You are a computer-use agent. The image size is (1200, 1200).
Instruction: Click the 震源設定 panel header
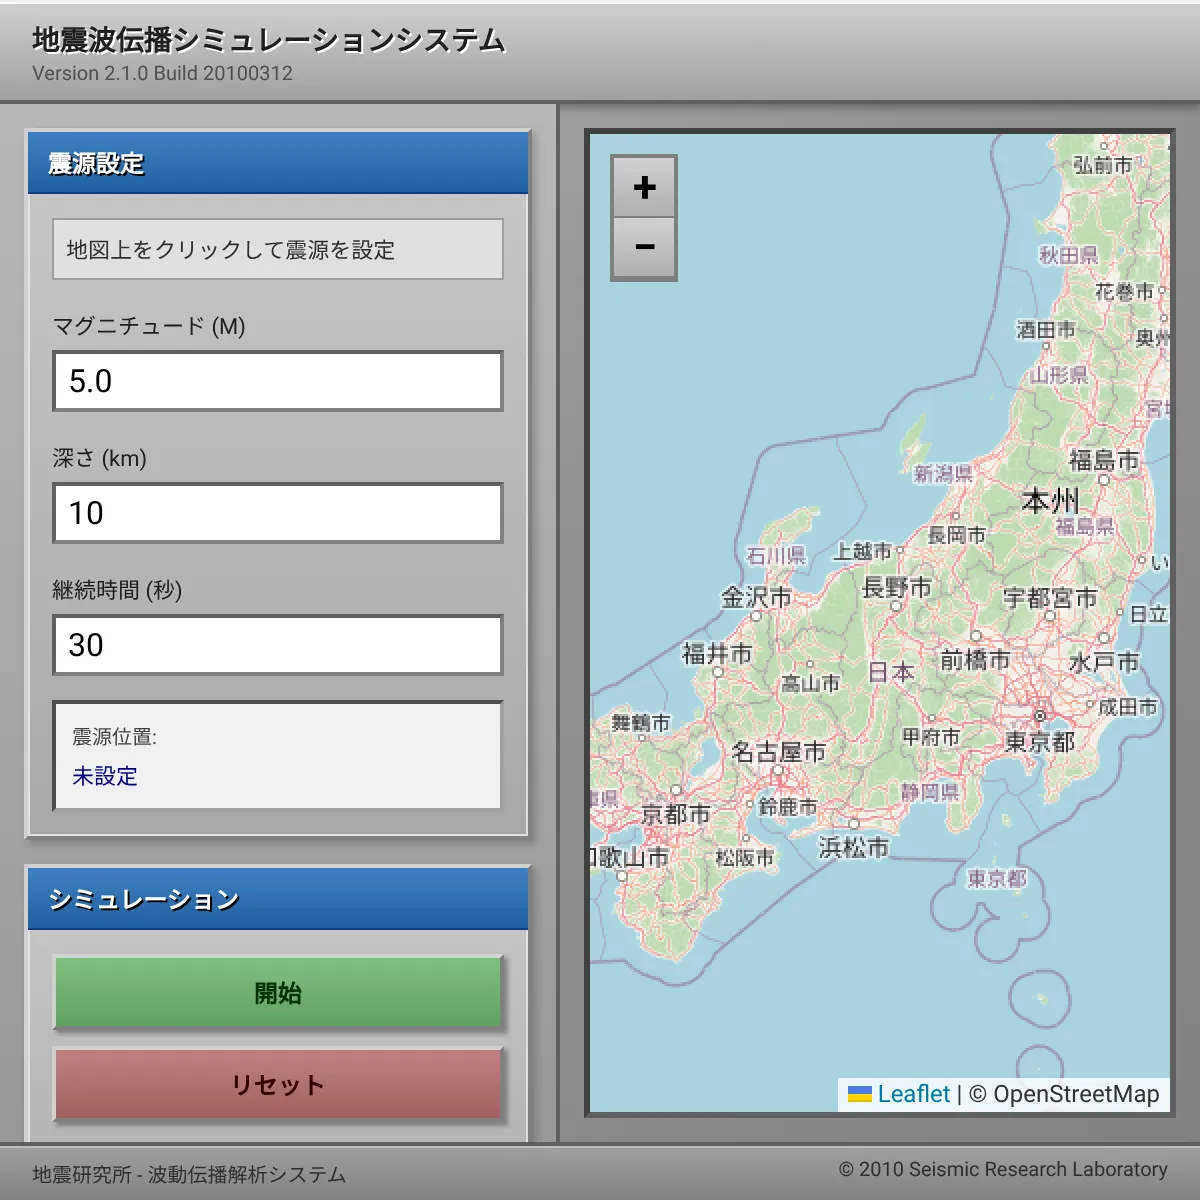(278, 163)
